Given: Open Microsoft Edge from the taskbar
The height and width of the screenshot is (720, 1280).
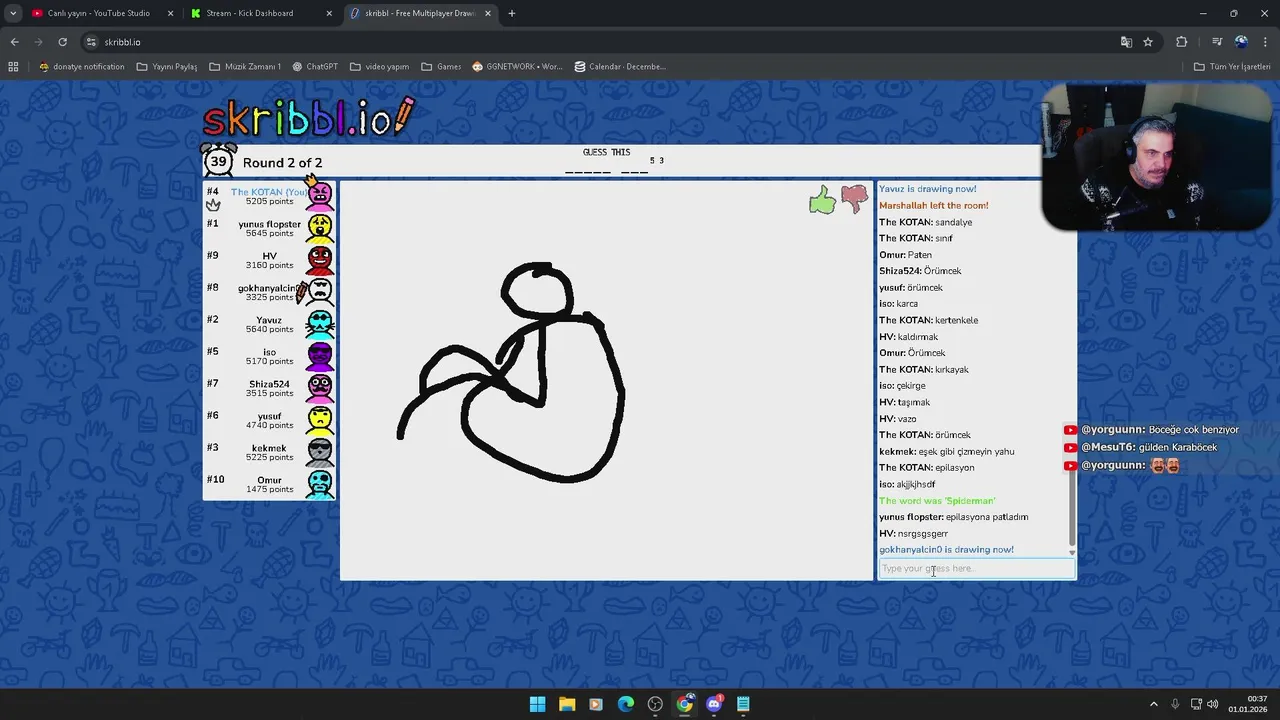Looking at the screenshot, I should pyautogui.click(x=625, y=704).
